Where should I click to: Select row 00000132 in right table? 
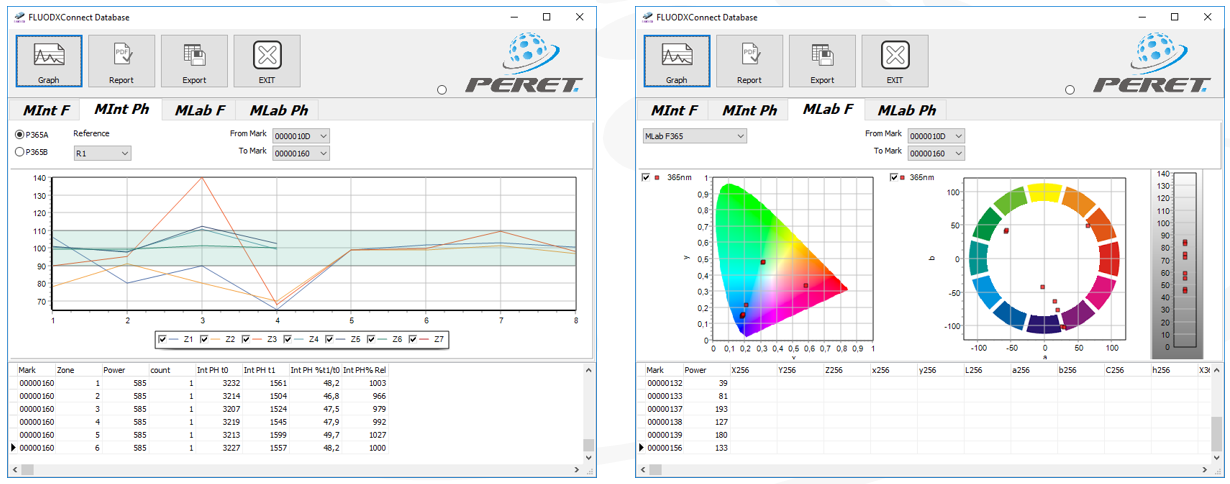(x=923, y=383)
